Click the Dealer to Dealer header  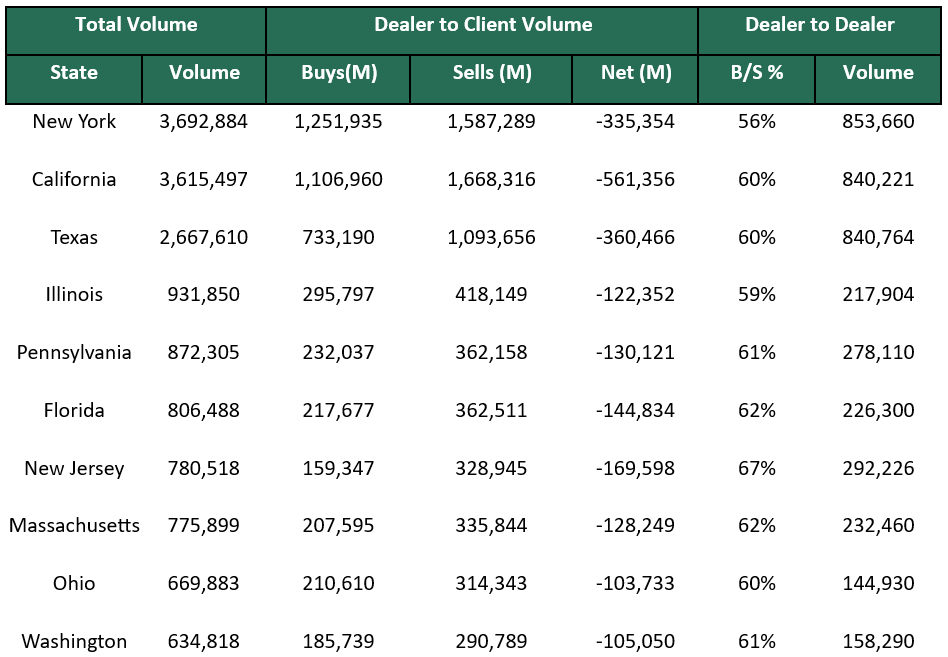pyautogui.click(x=819, y=25)
